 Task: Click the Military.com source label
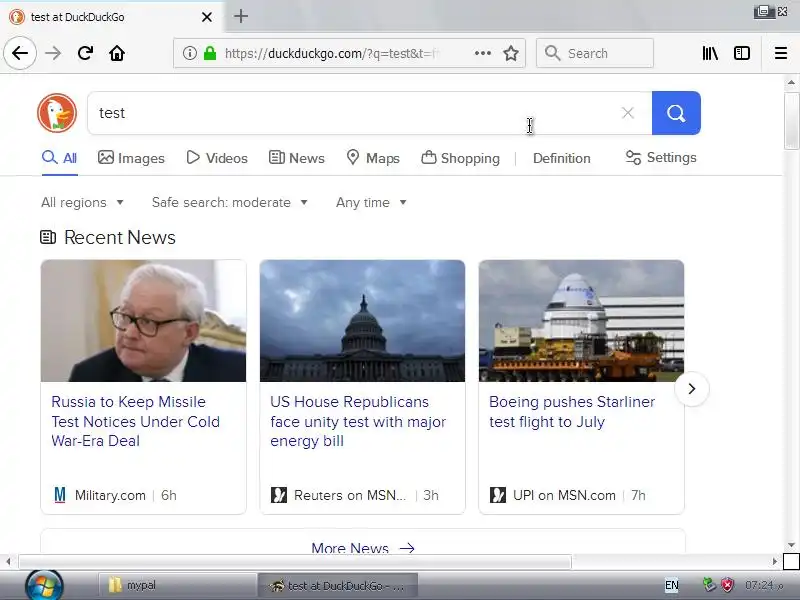click(x=110, y=495)
